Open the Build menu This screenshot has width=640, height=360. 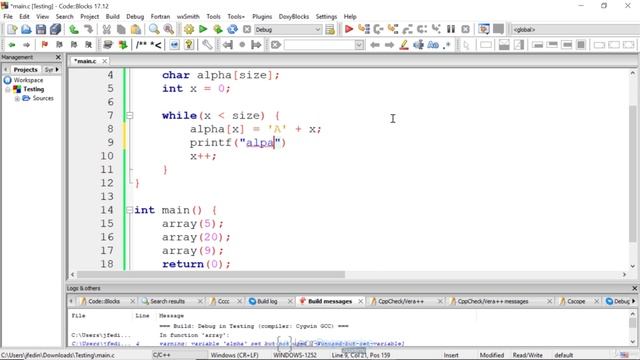point(112,16)
